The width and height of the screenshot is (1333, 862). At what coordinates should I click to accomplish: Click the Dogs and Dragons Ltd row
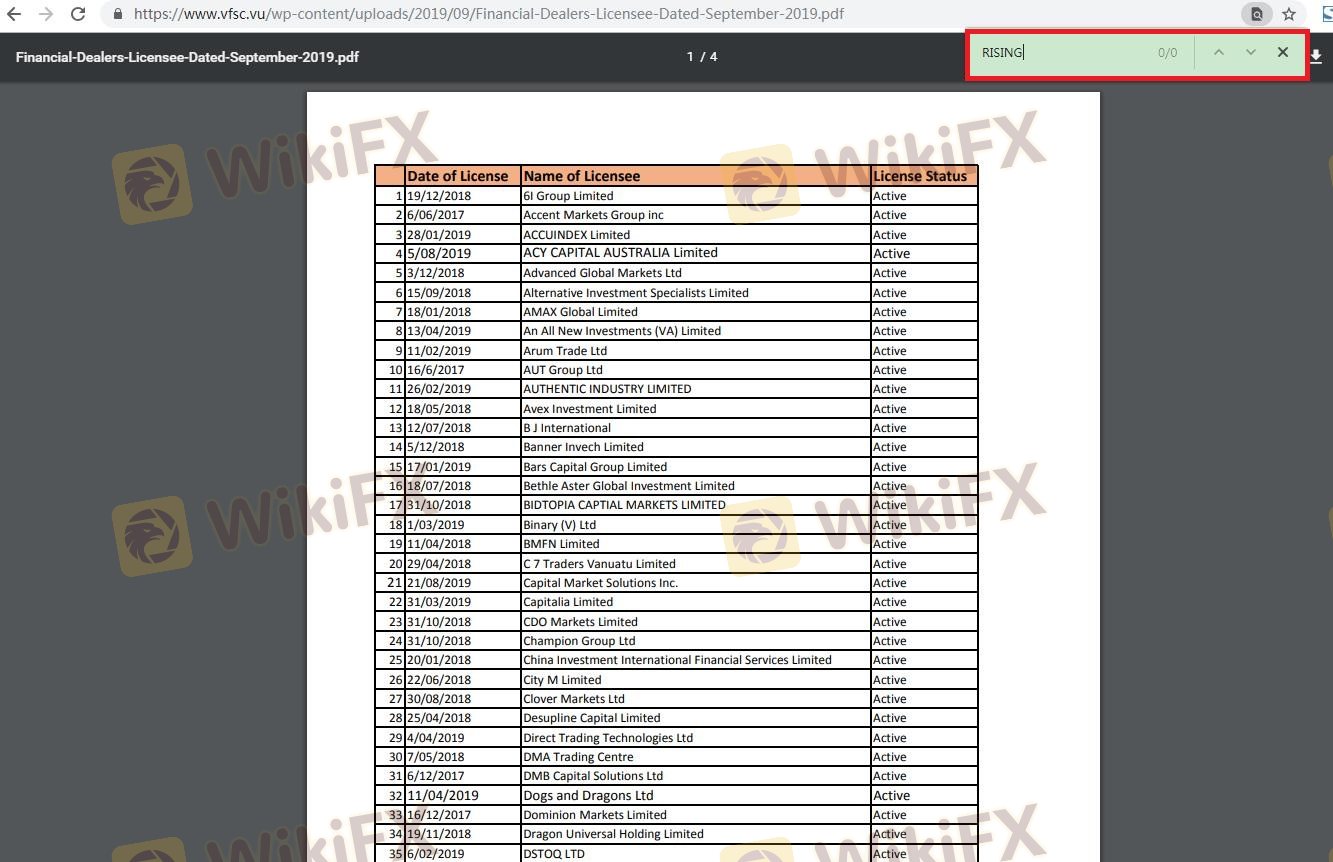click(x=588, y=796)
